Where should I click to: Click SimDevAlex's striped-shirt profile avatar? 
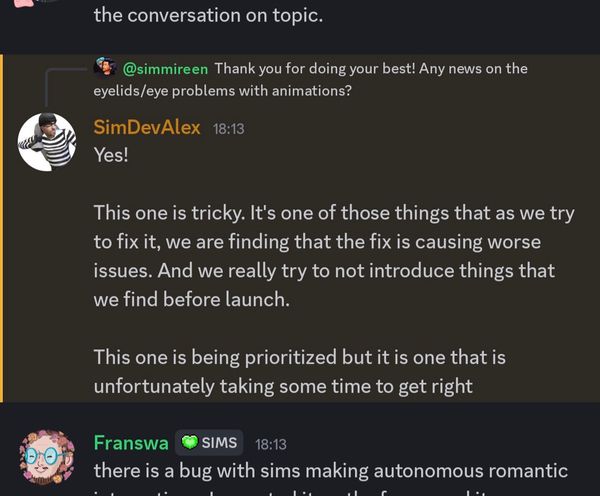(x=47, y=142)
